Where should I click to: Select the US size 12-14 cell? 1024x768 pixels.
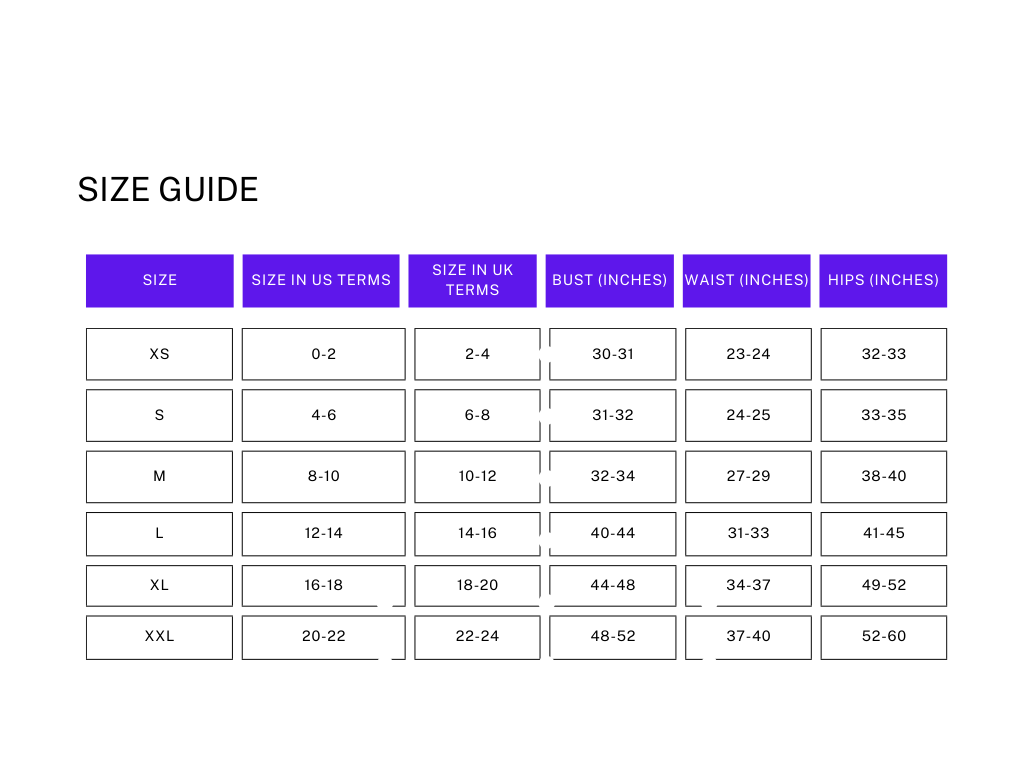(324, 534)
